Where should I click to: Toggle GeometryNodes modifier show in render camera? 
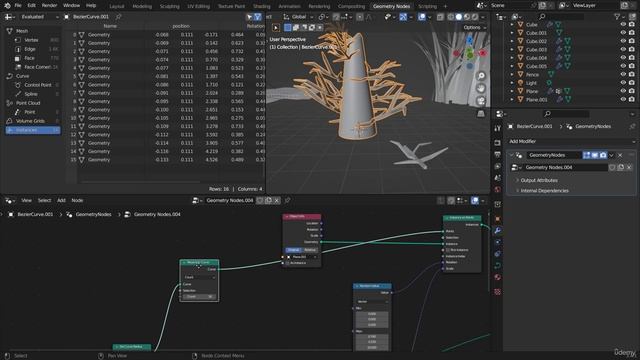click(603, 155)
